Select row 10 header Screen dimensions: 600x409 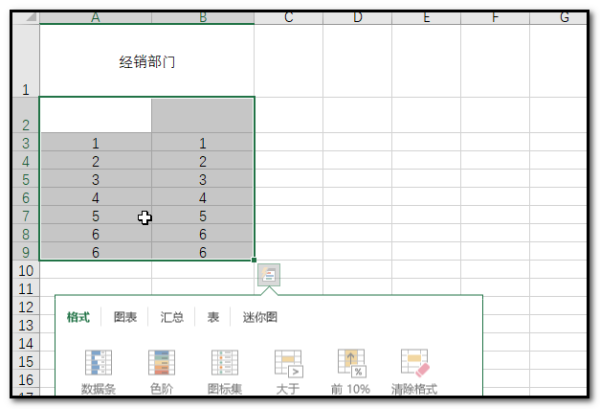tap(26, 270)
